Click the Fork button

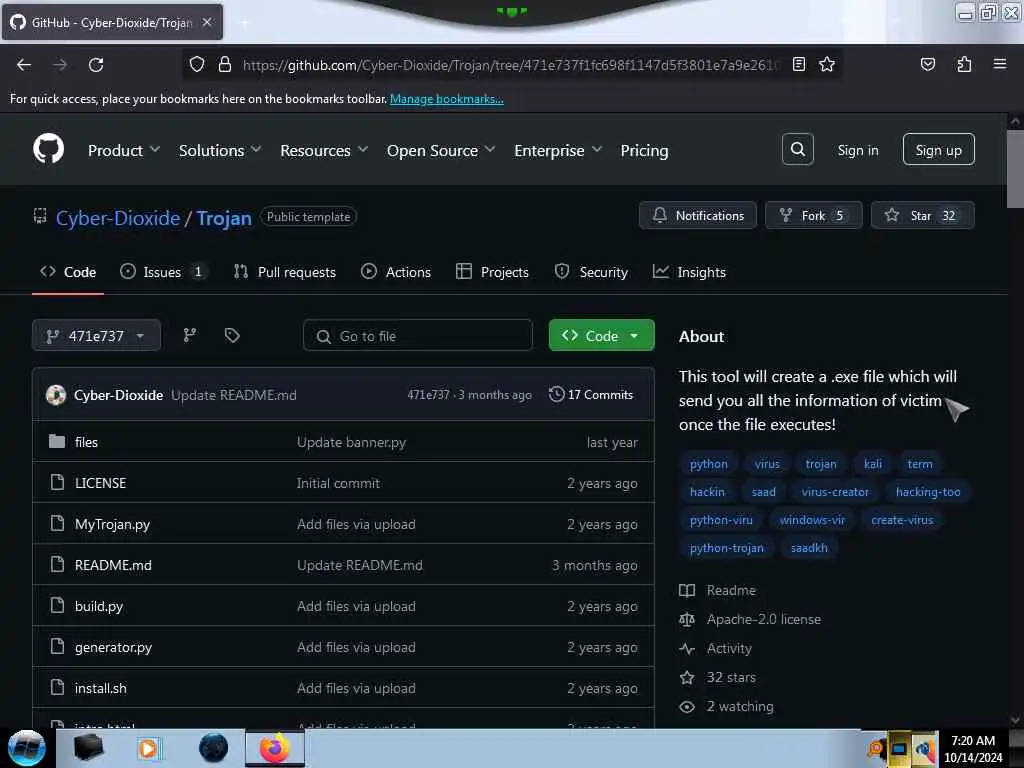click(x=813, y=215)
